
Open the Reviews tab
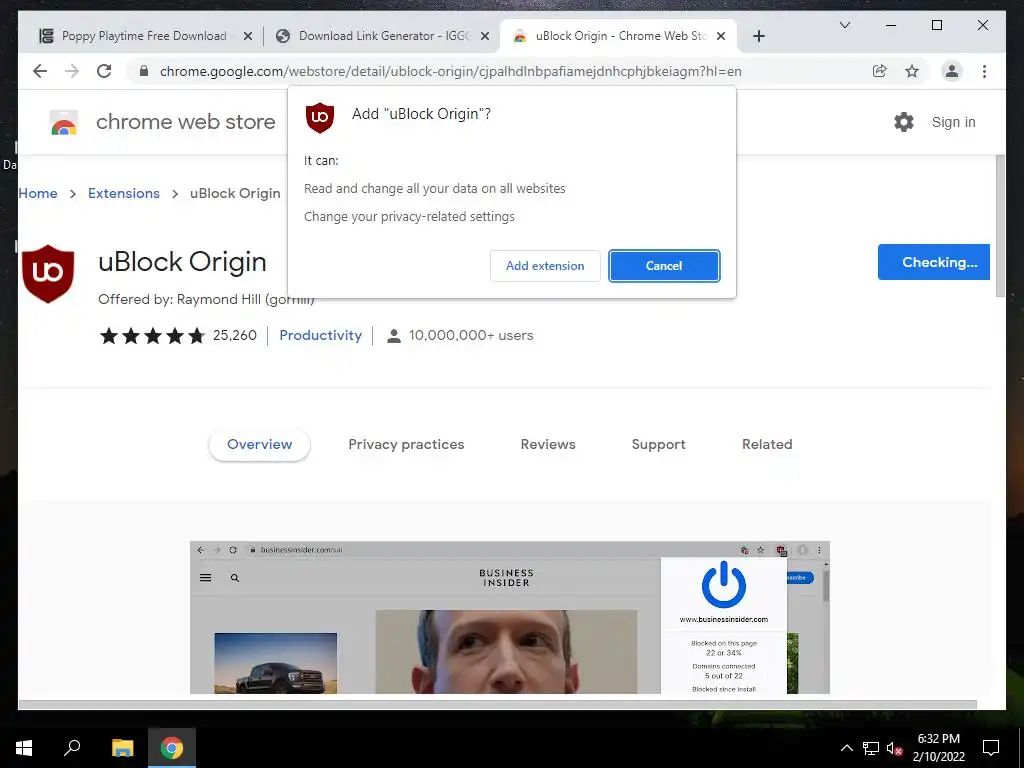(x=548, y=445)
